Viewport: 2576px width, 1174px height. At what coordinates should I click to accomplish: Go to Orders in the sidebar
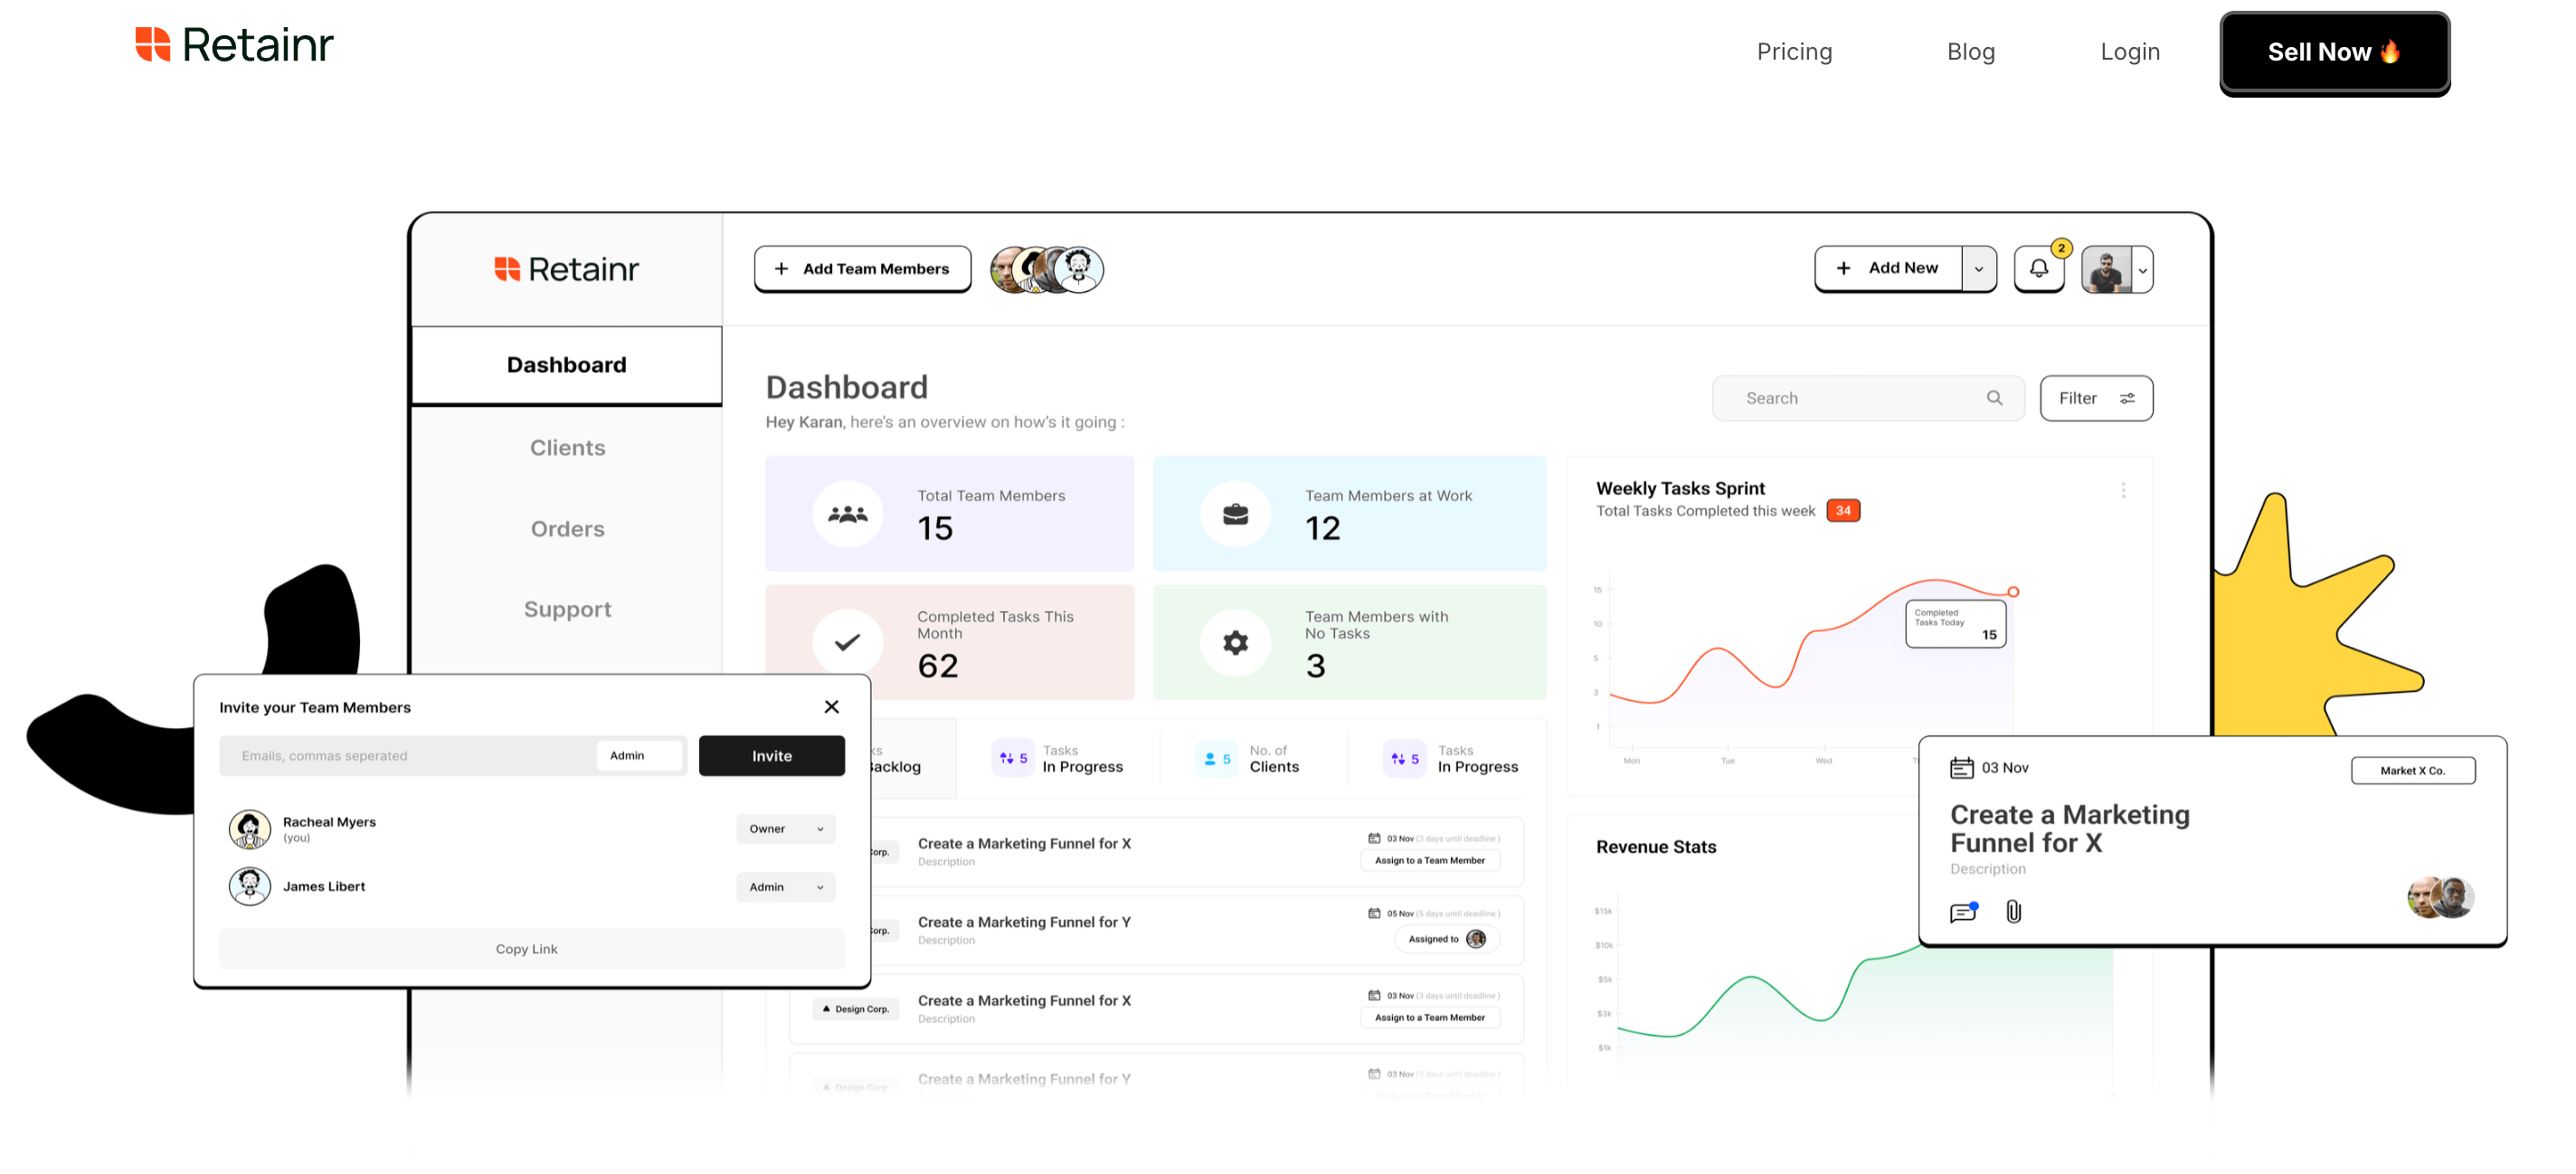[x=567, y=529]
